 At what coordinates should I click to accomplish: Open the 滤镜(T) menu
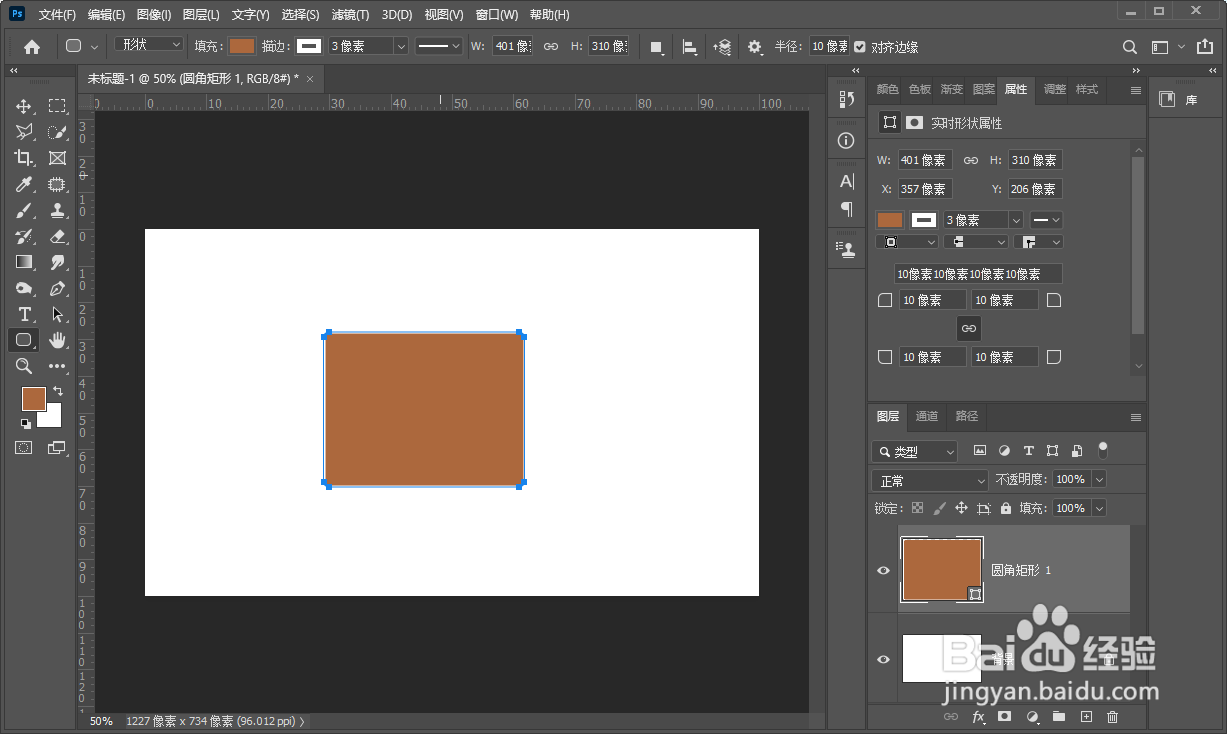click(350, 15)
